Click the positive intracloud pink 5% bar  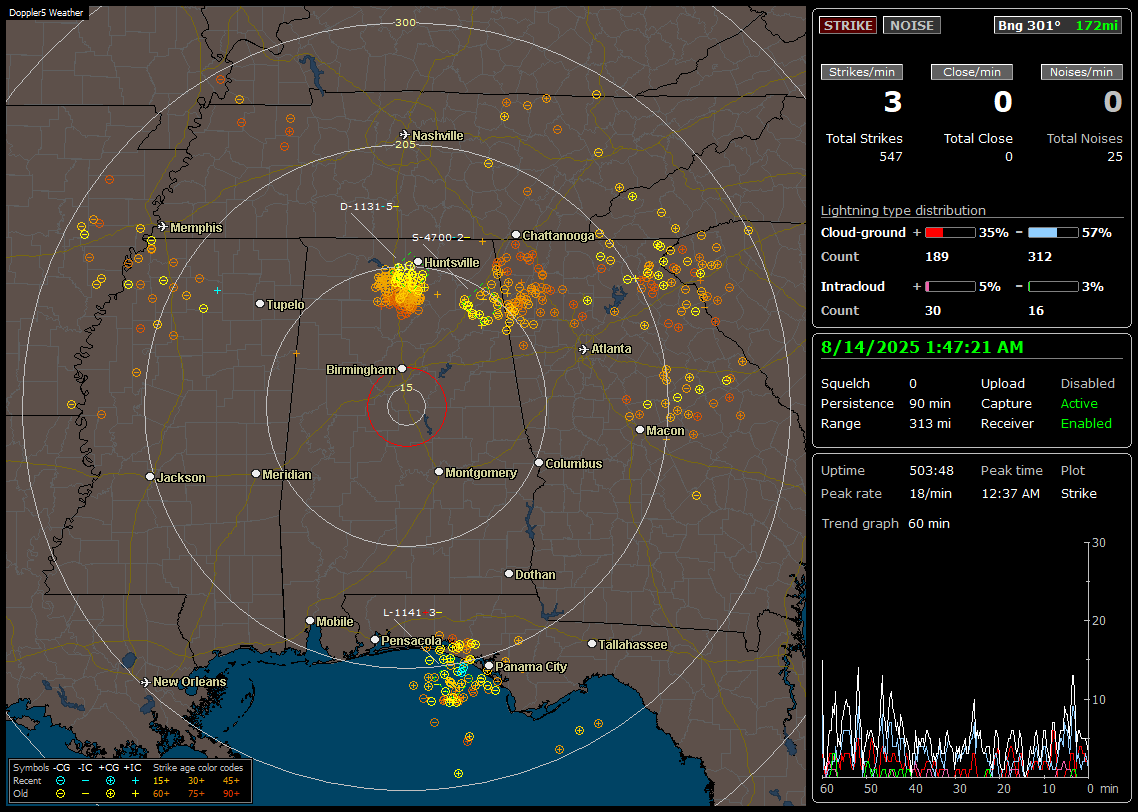tap(950, 287)
